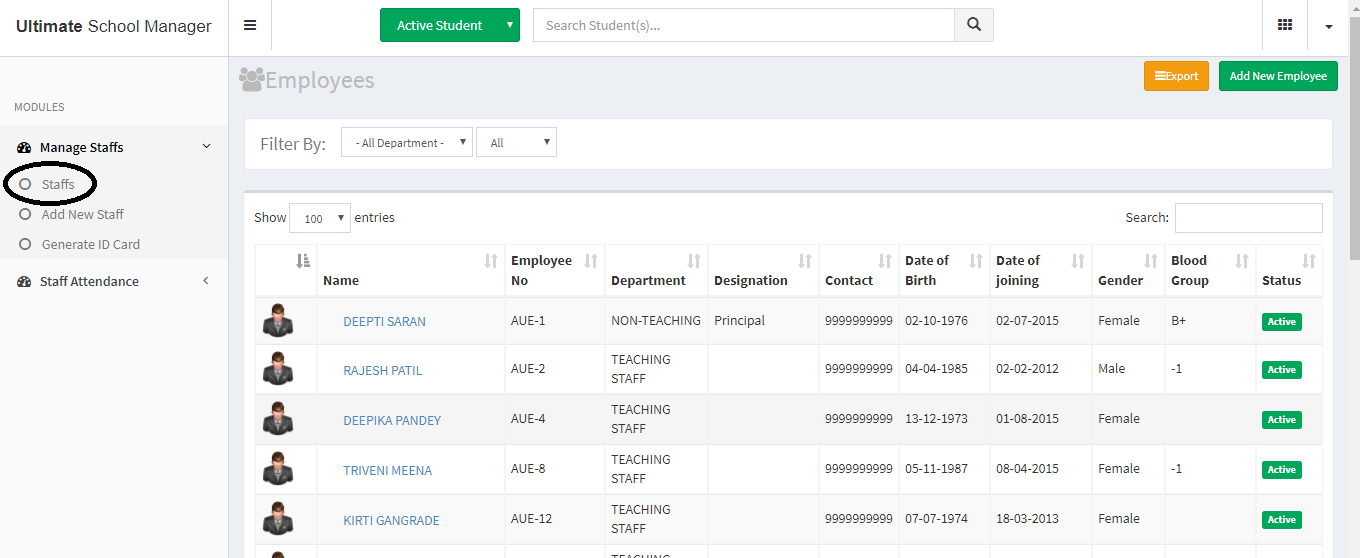The image size is (1360, 558).
Task: Open the Show entries count dropdown
Action: [x=320, y=218]
